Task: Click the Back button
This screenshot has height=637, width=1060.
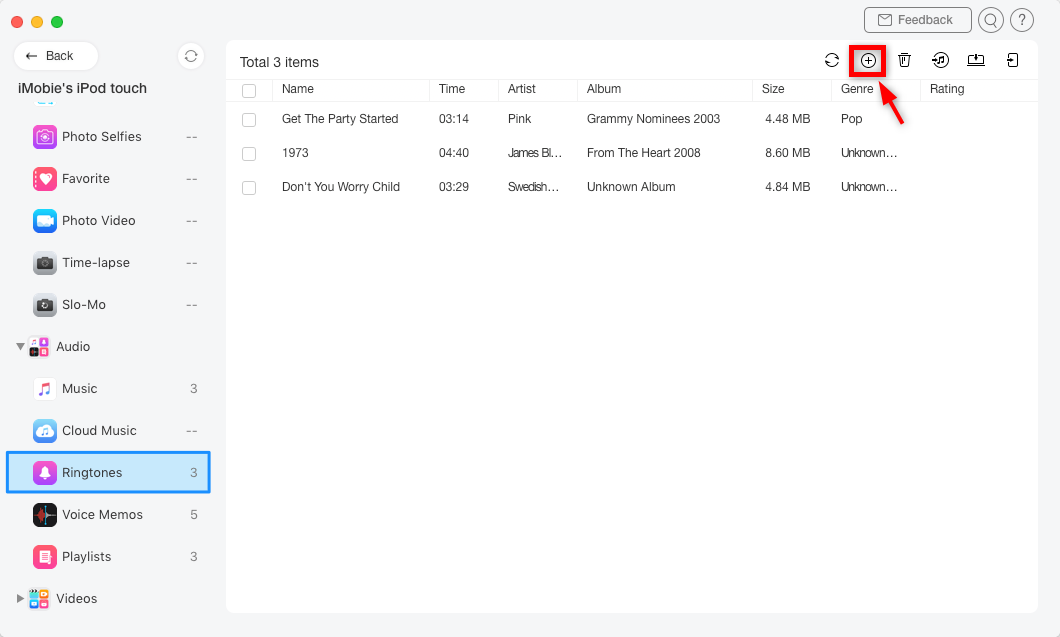Action: point(55,56)
